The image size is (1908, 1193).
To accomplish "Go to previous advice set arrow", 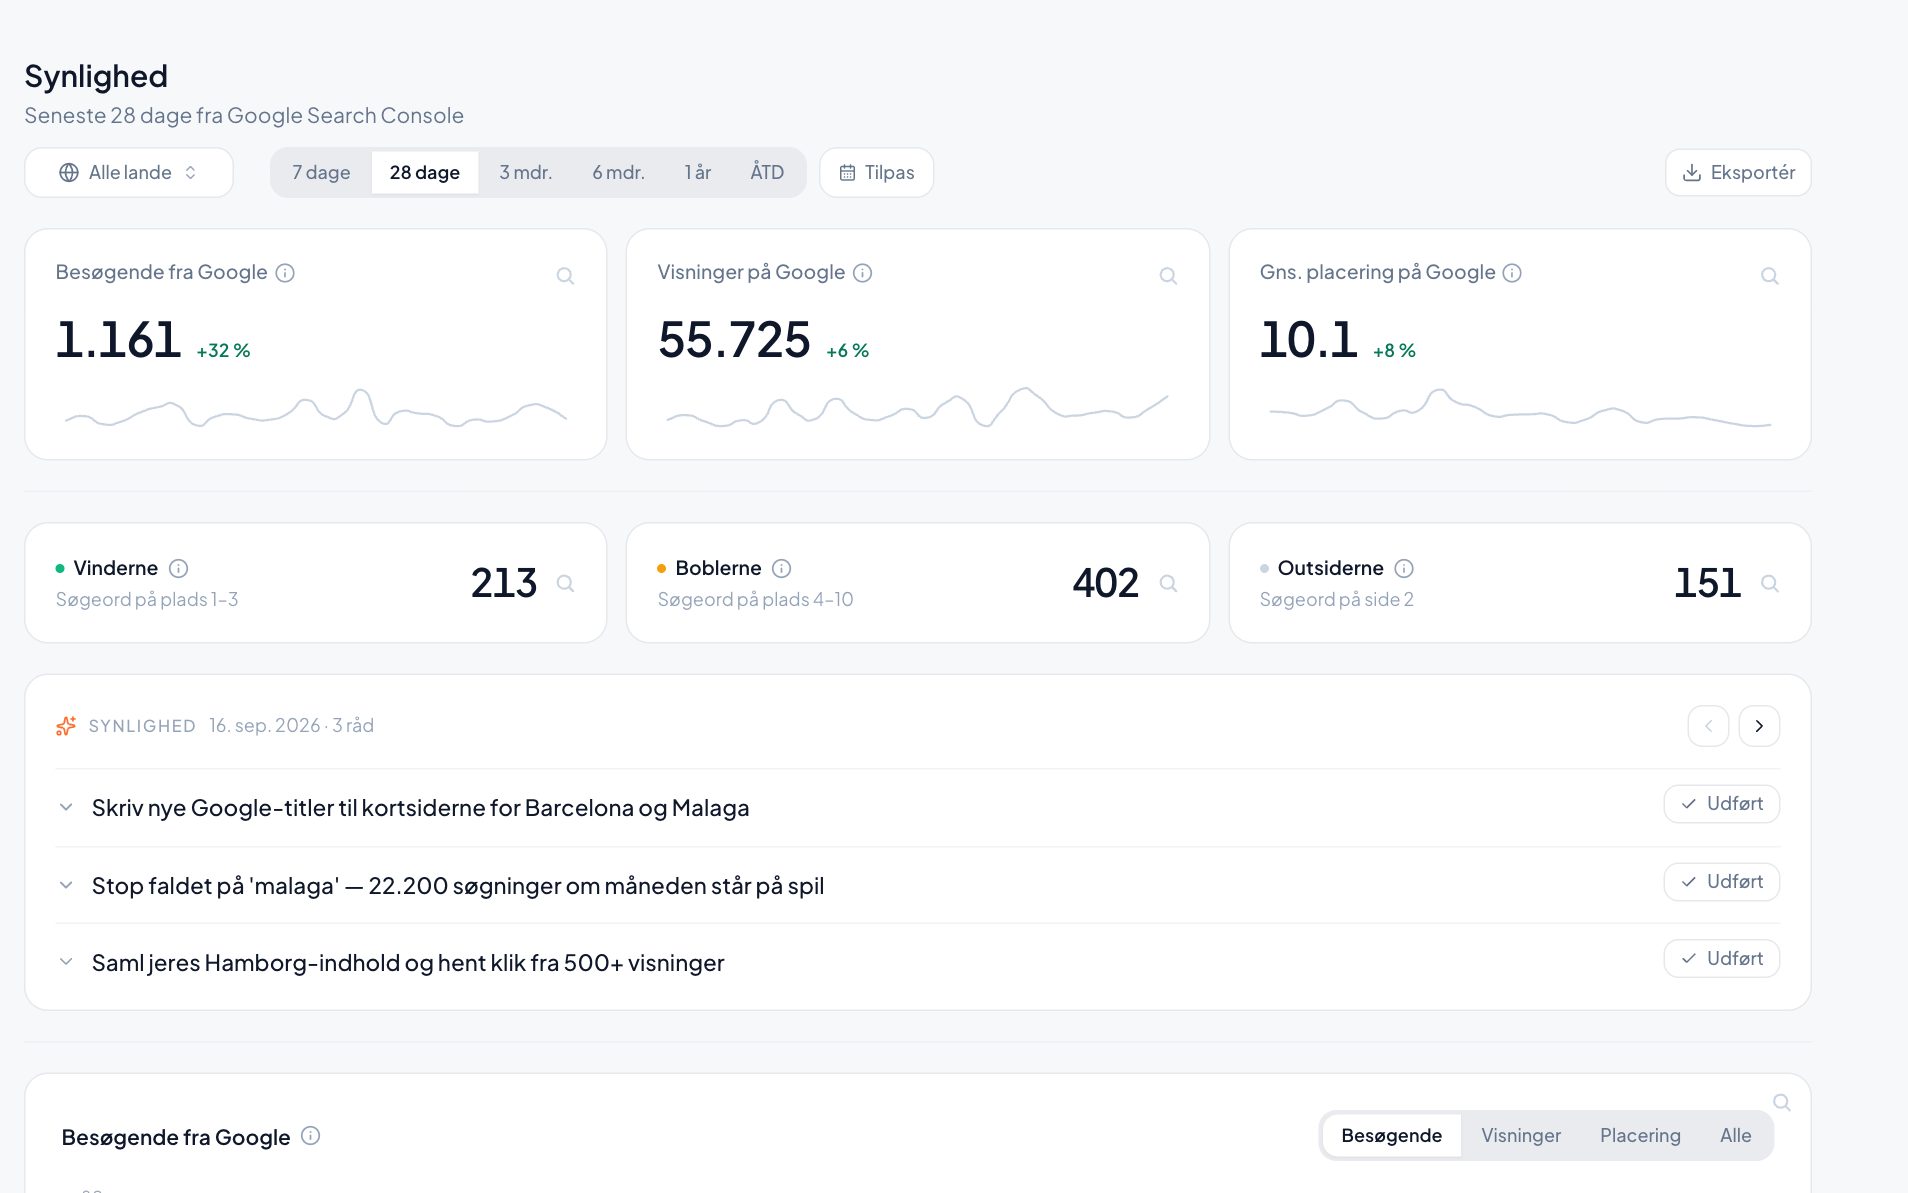I will pos(1708,726).
